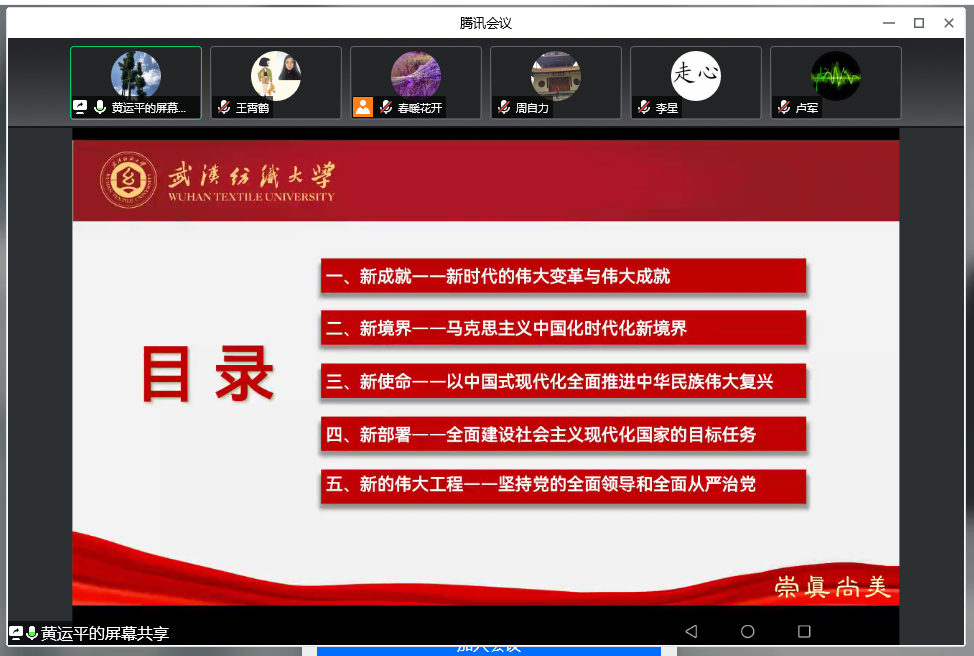Click 李星's muted microphone icon
This screenshot has width=974, height=656.
point(644,108)
